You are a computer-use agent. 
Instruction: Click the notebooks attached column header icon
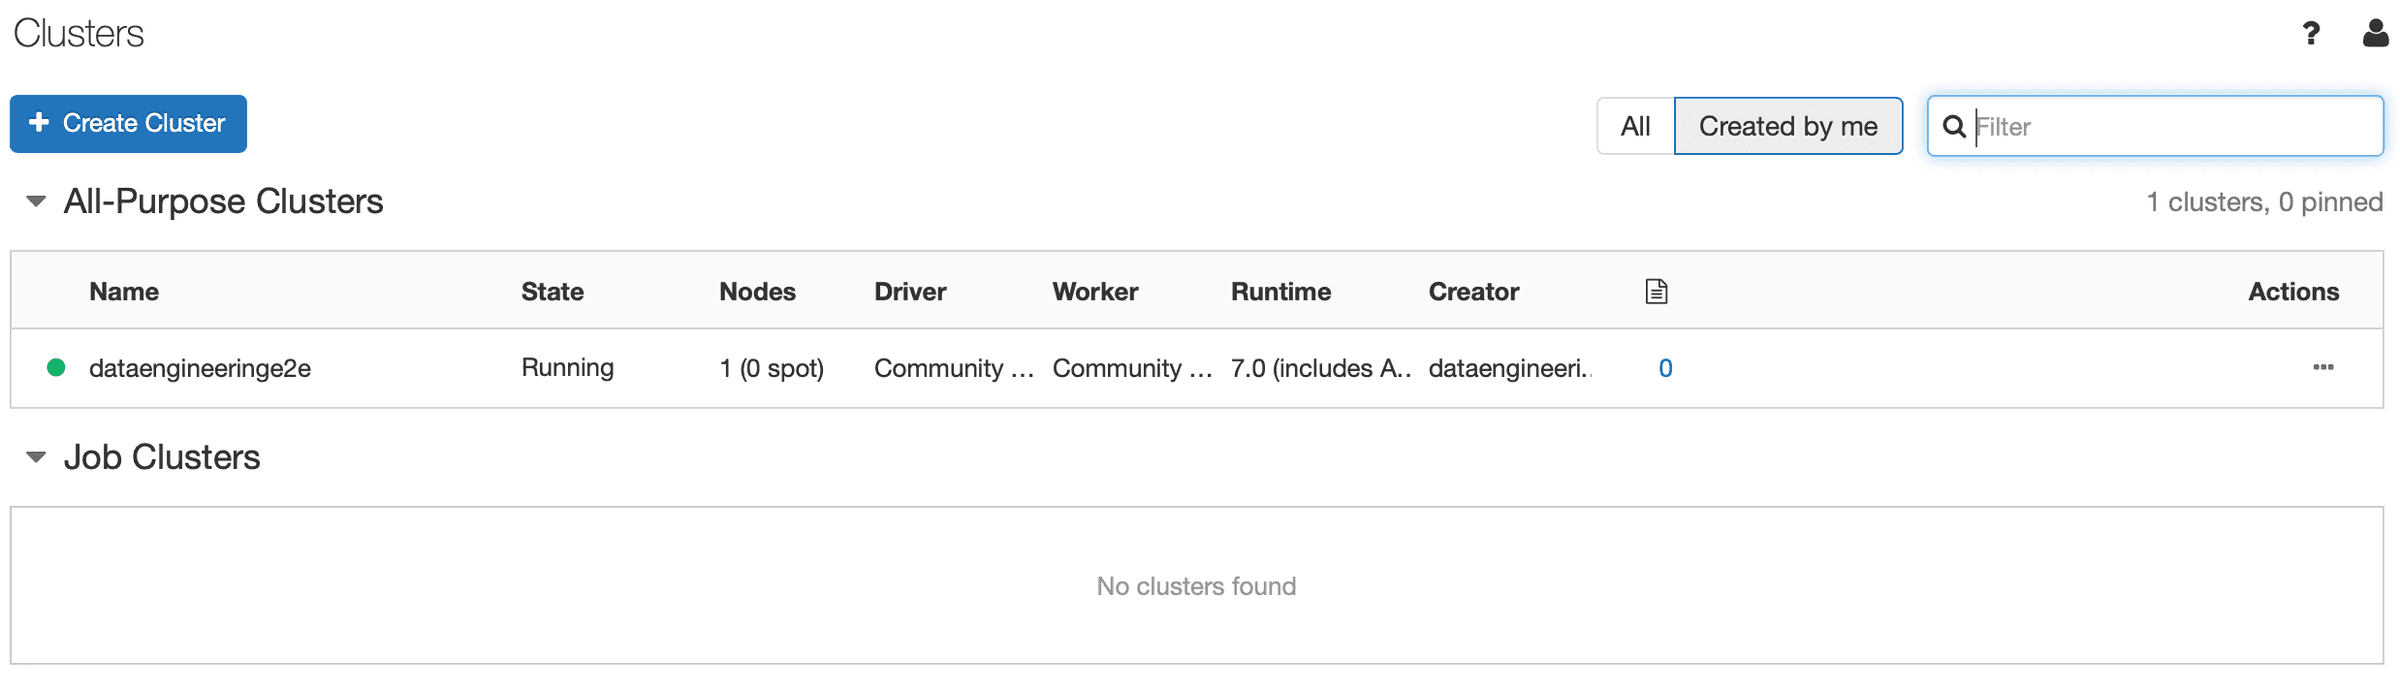click(1656, 290)
